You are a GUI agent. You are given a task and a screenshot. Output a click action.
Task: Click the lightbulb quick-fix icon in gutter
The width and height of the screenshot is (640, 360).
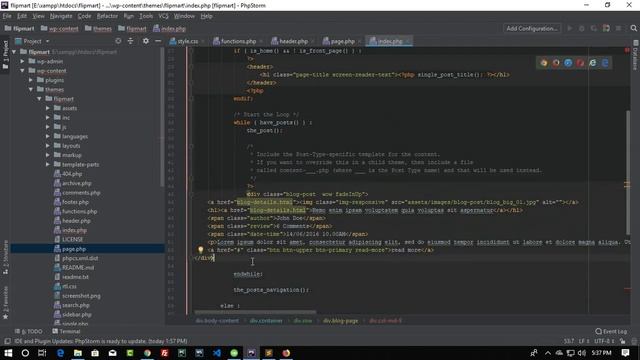(x=200, y=250)
